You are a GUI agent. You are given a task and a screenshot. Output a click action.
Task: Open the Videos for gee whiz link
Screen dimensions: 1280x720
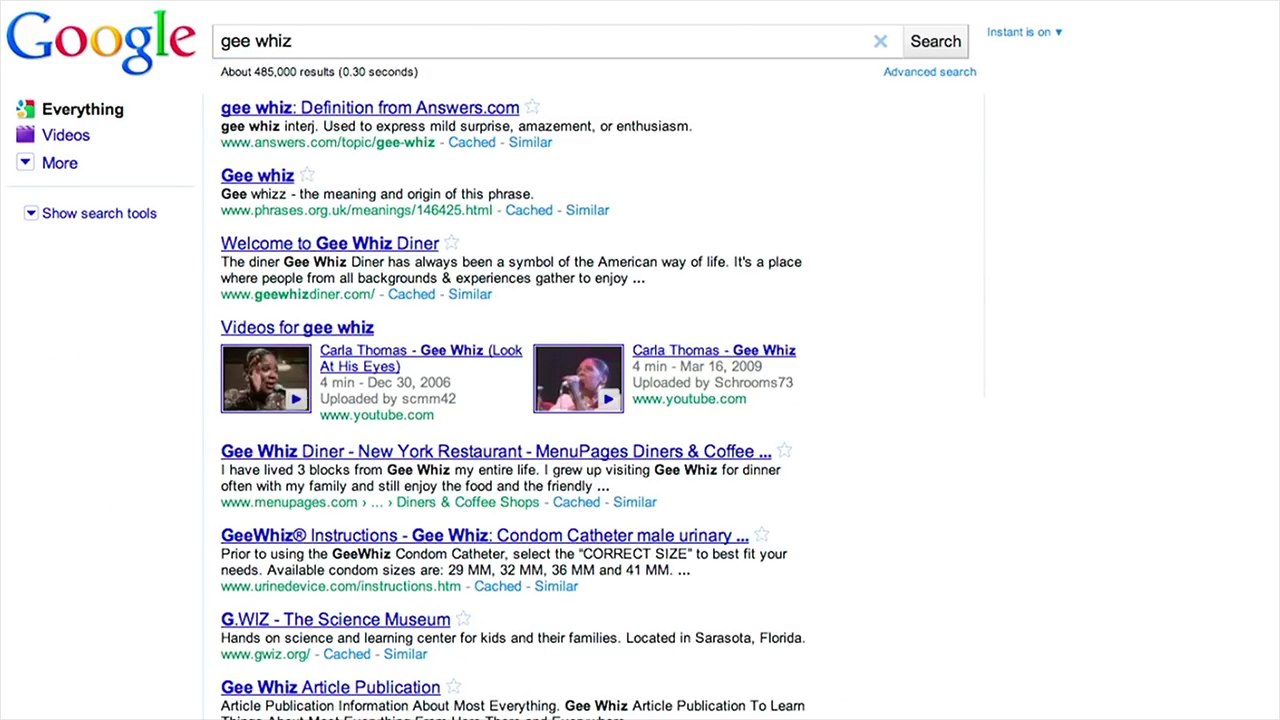point(297,328)
